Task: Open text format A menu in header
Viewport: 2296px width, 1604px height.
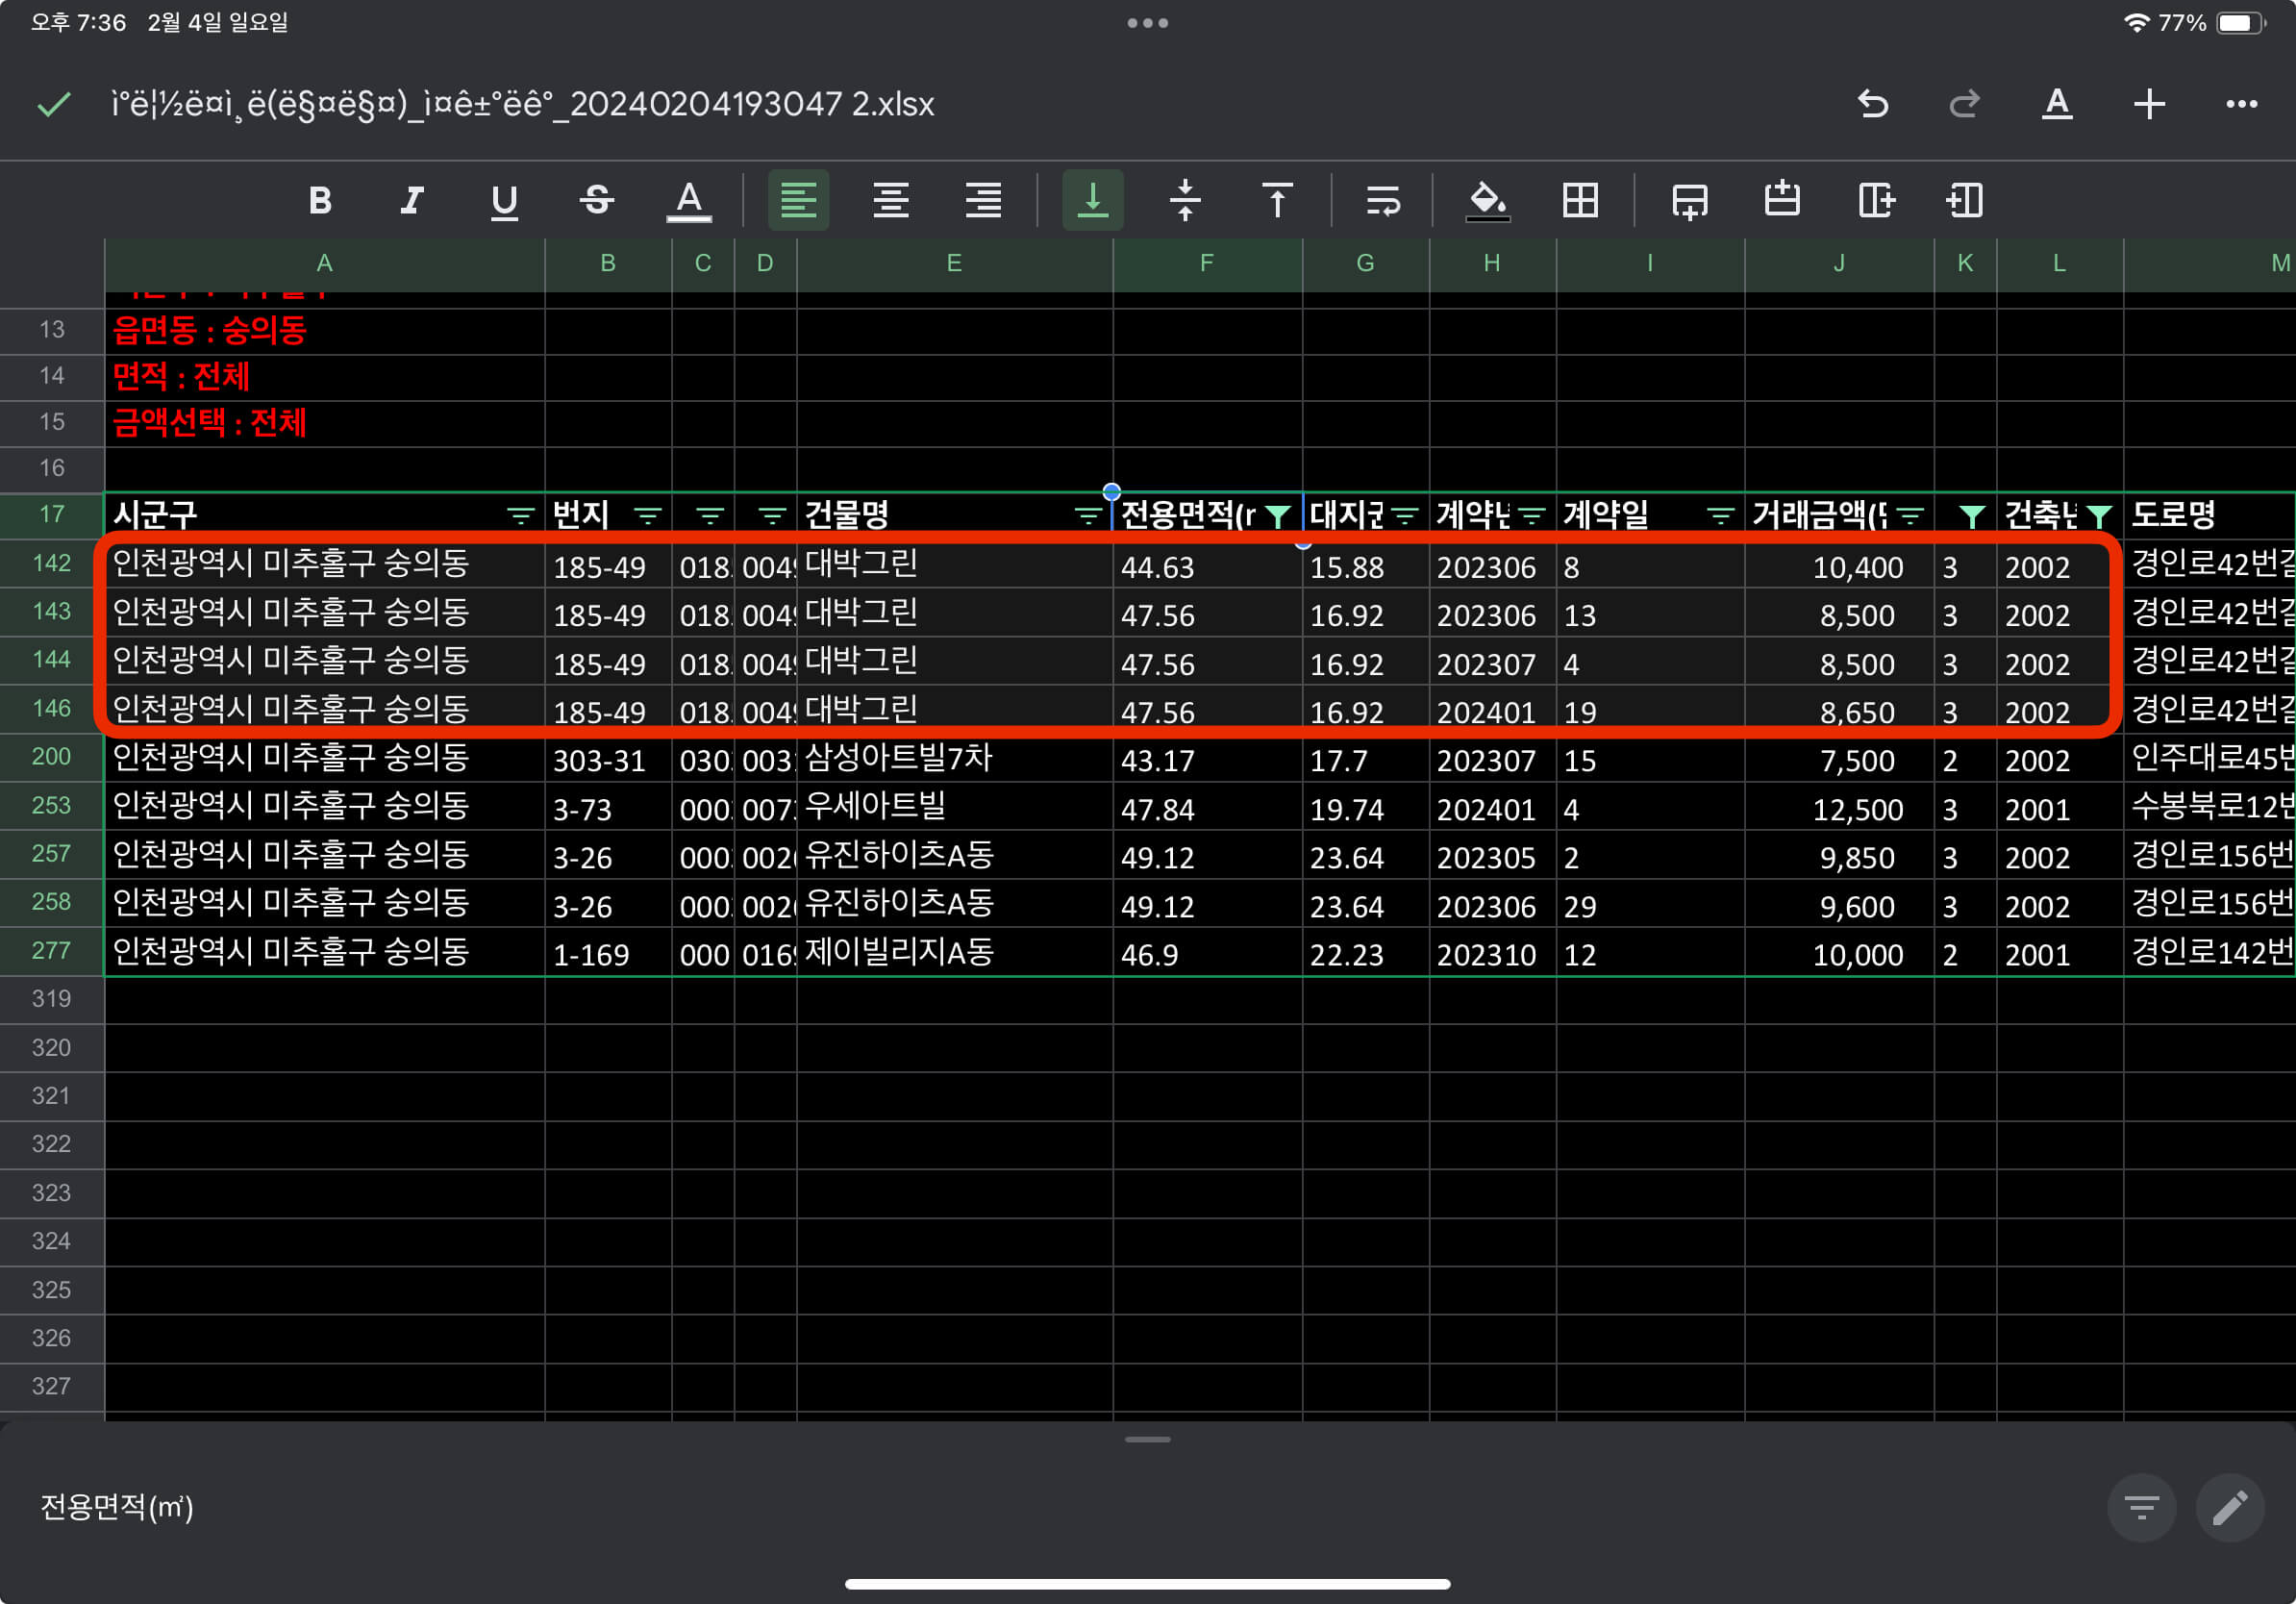Action: (x=2056, y=104)
